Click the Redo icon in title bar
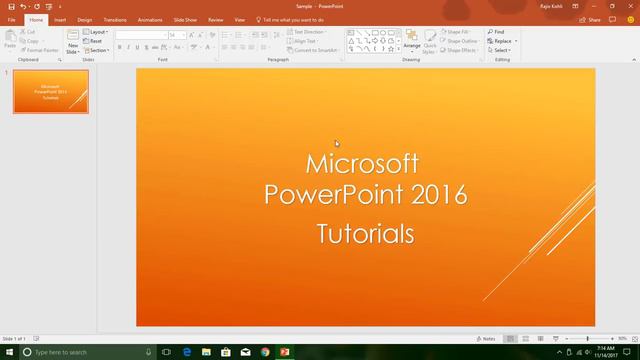The height and width of the screenshot is (360, 640). (37, 7)
